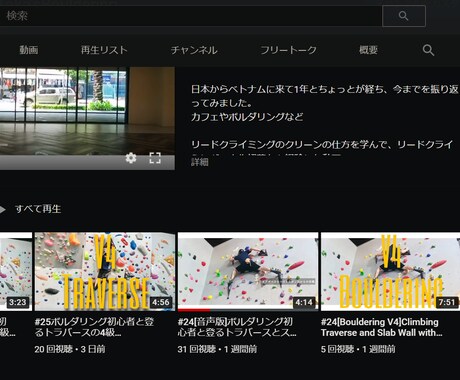Focus the 検索 search input field
Image resolution: width=460 pixels, height=380 pixels.
[191, 16]
